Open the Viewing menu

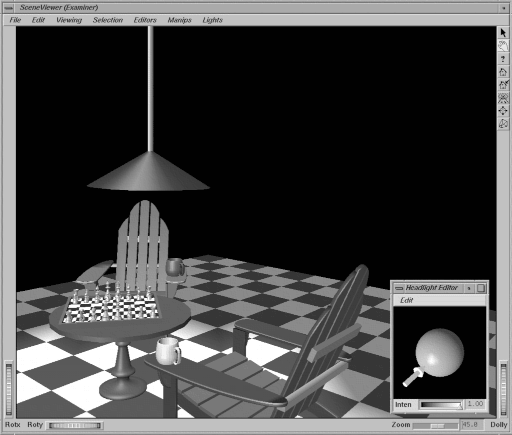pos(69,20)
